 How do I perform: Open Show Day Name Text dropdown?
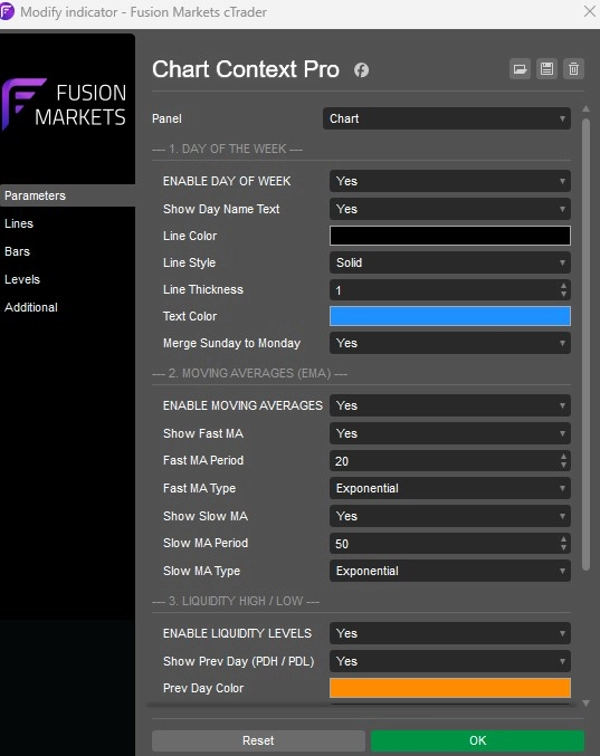click(x=450, y=209)
